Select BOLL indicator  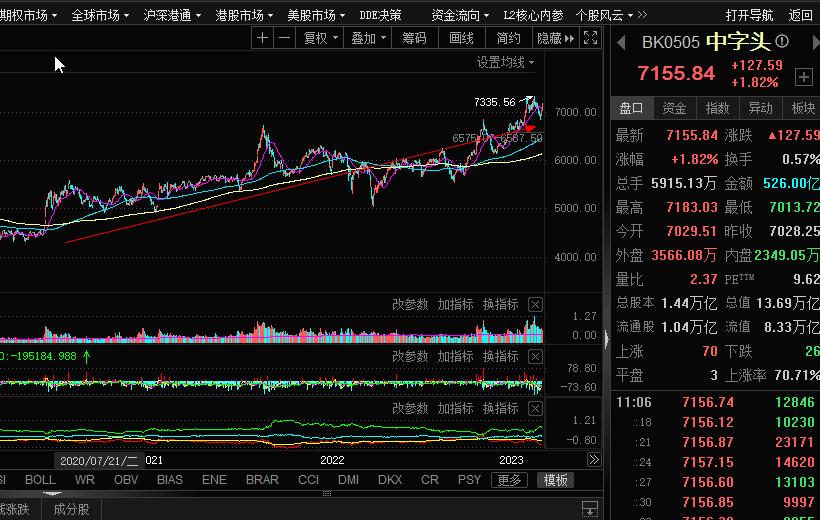pyautogui.click(x=40, y=480)
